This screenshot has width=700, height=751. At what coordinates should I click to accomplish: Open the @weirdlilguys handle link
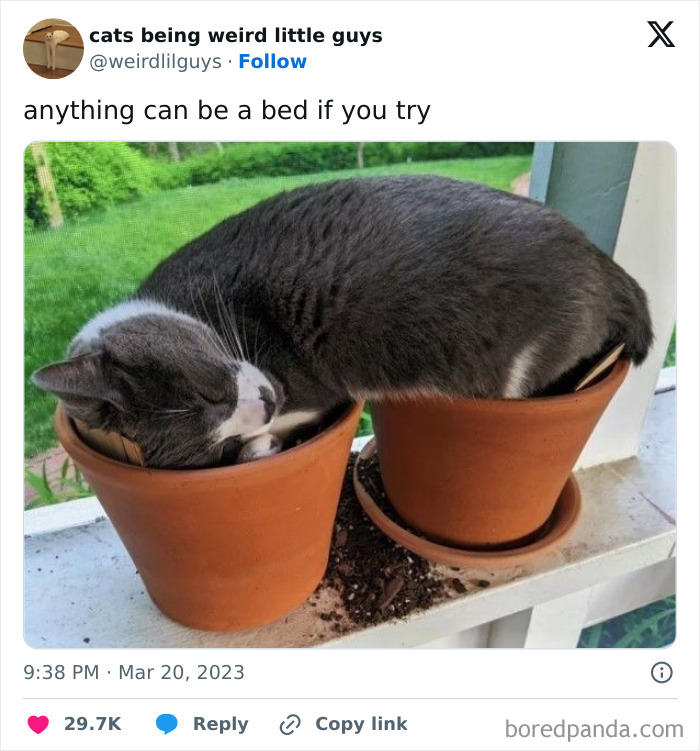pos(155,62)
